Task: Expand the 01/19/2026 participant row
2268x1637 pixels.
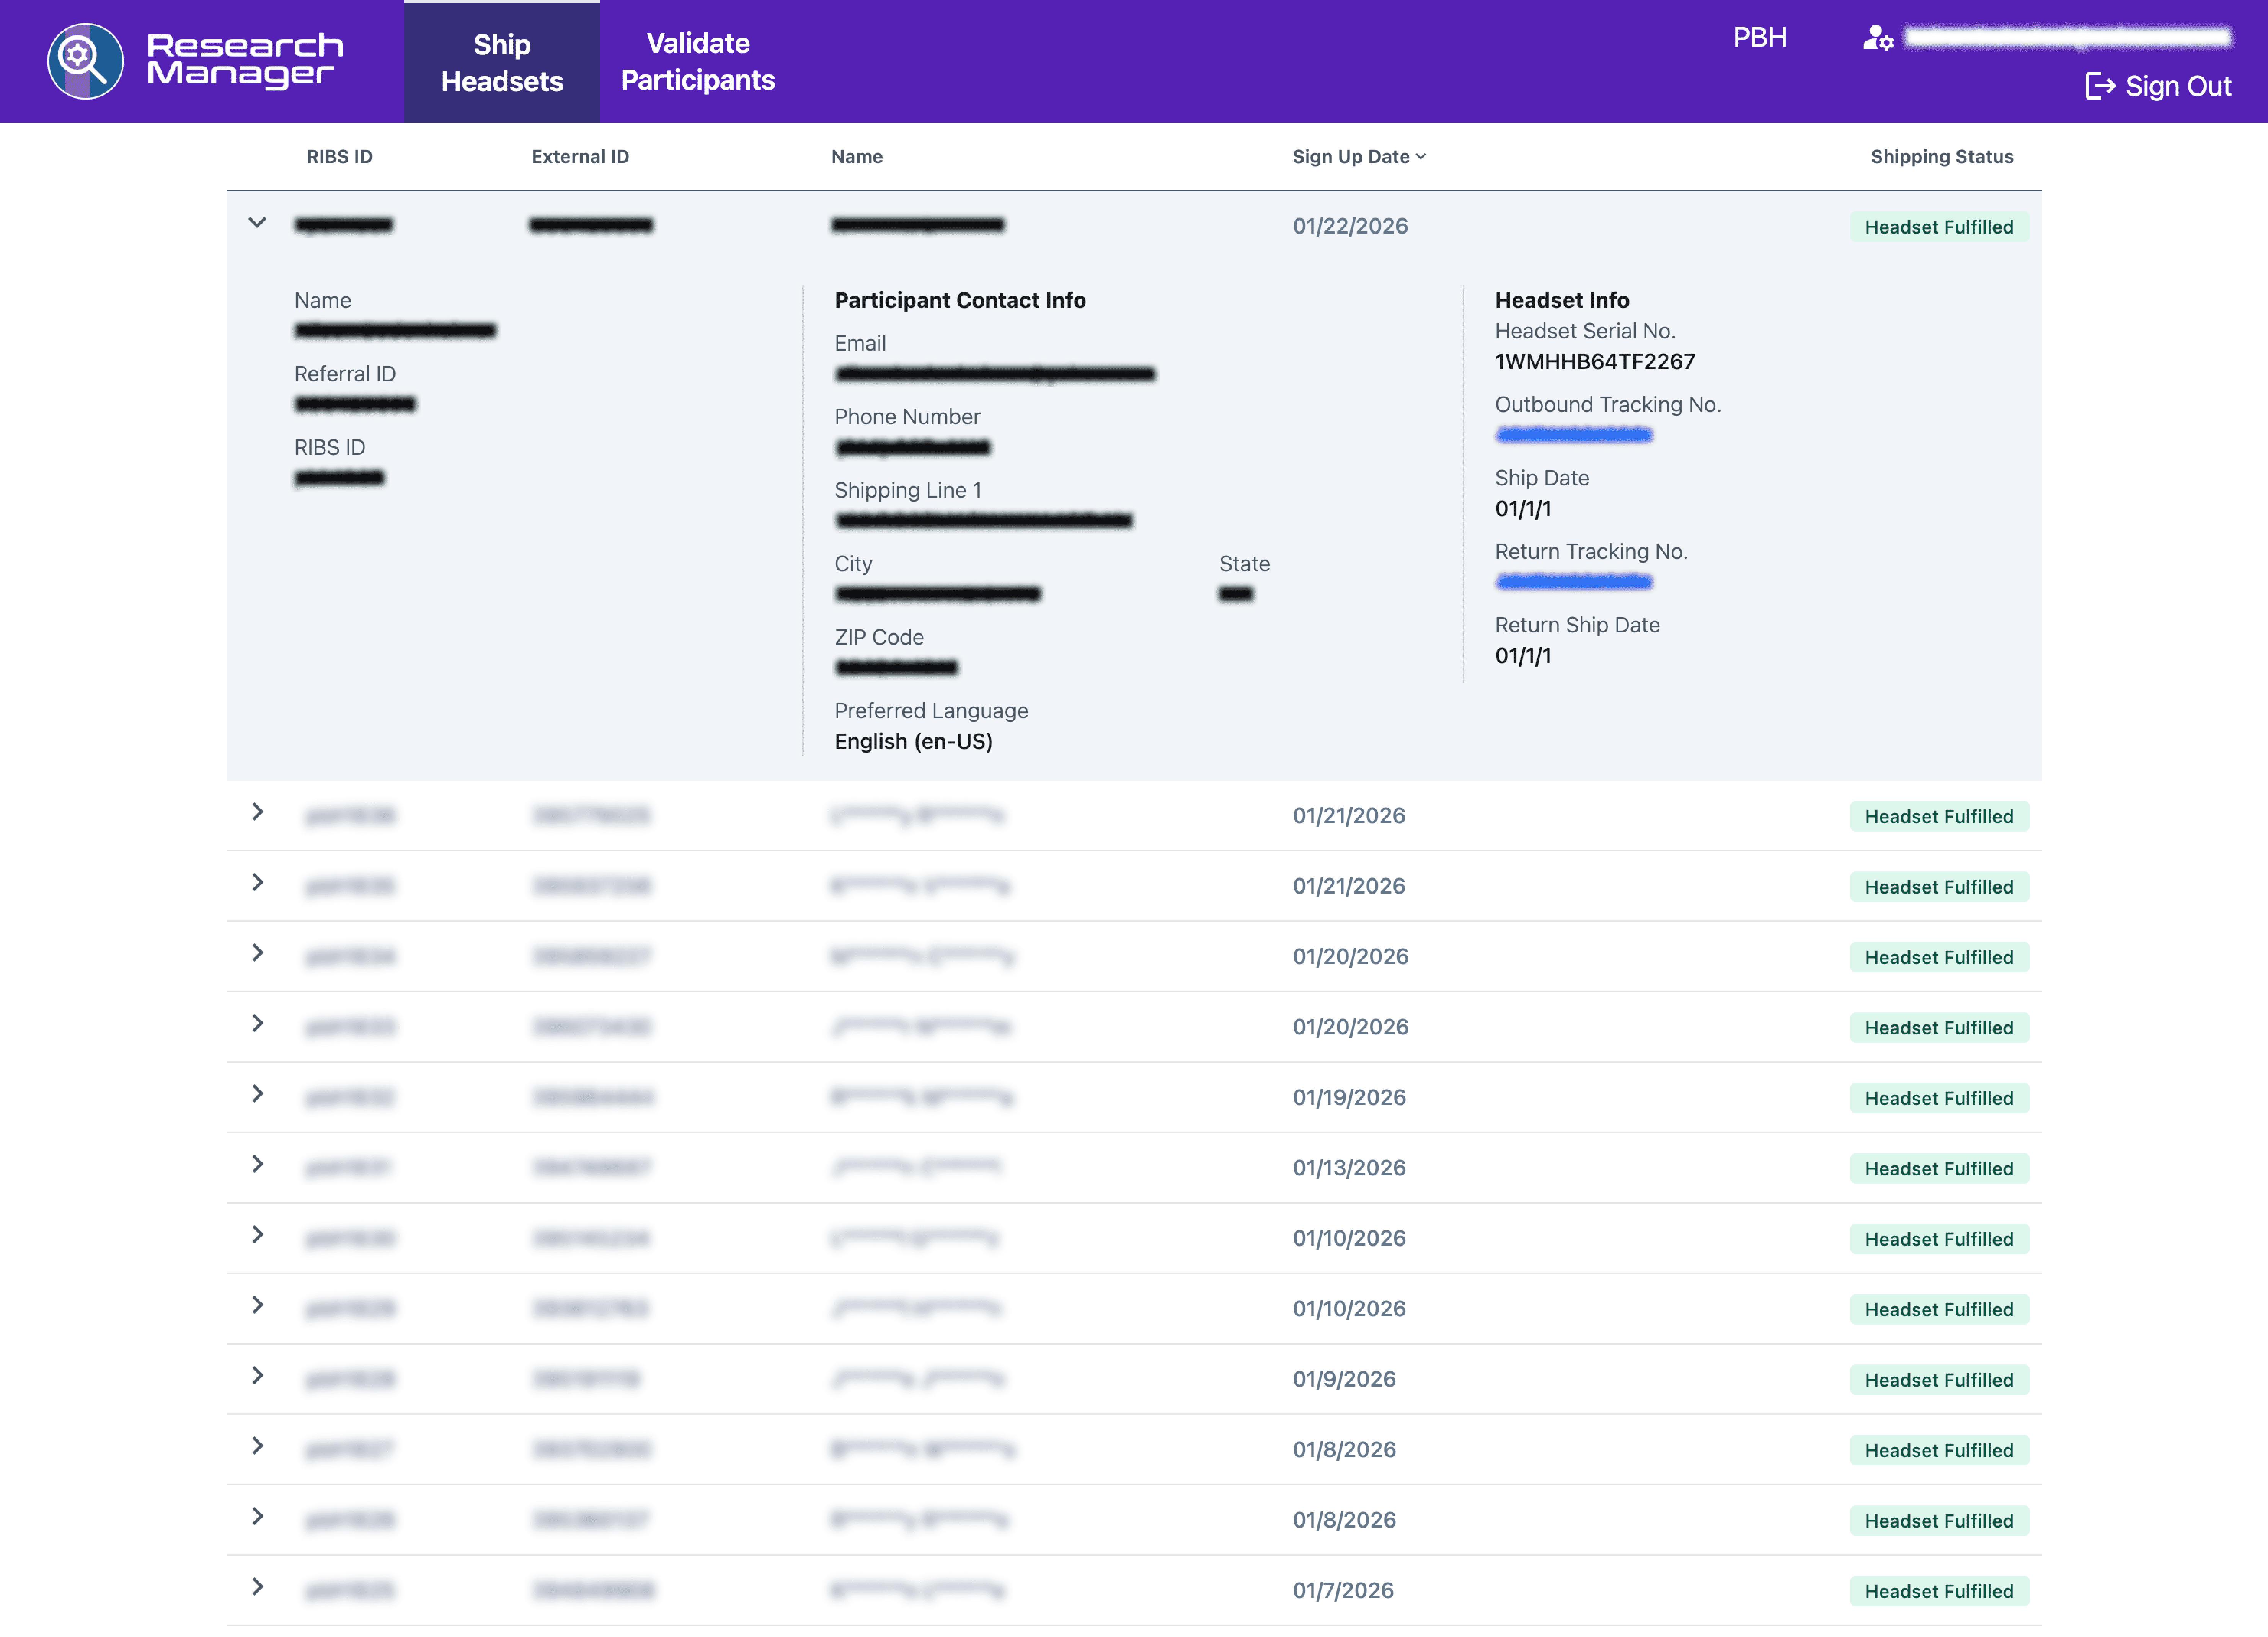Action: [257, 1094]
